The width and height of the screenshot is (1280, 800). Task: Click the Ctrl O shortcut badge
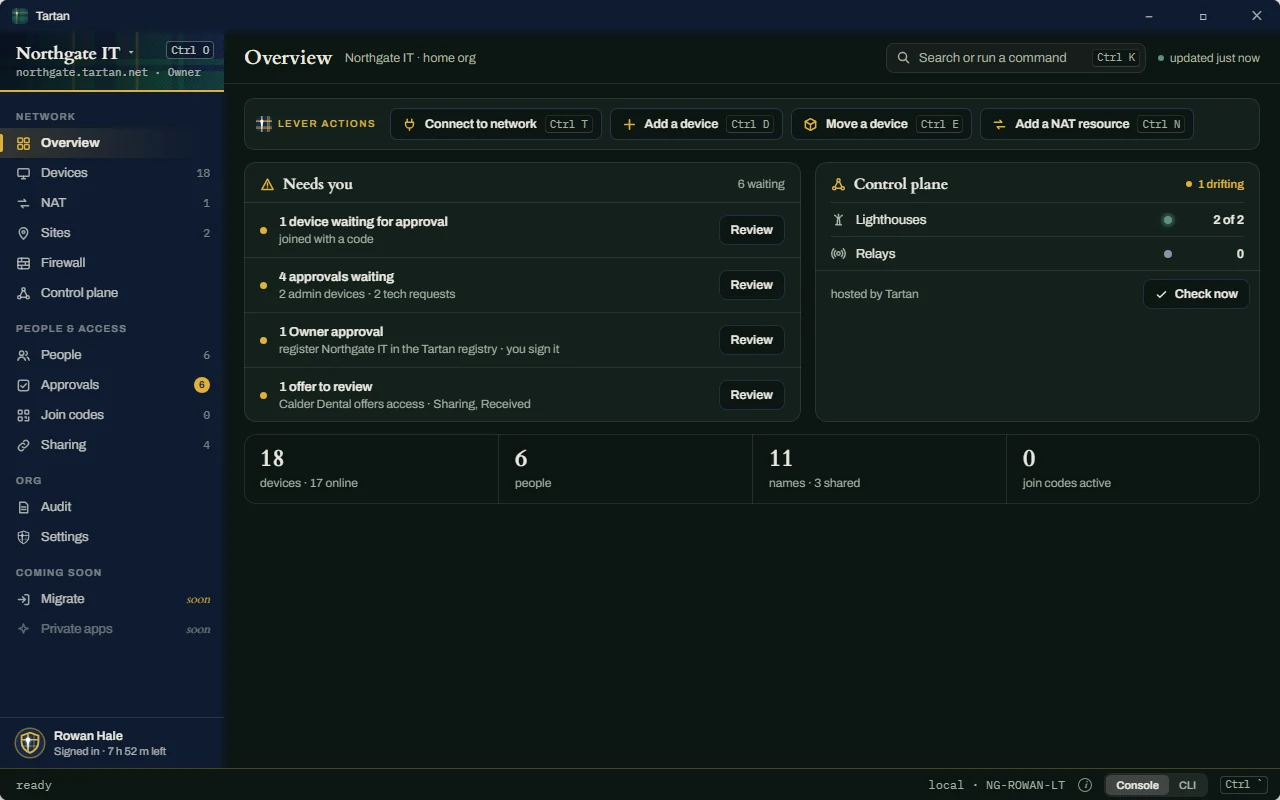point(190,50)
